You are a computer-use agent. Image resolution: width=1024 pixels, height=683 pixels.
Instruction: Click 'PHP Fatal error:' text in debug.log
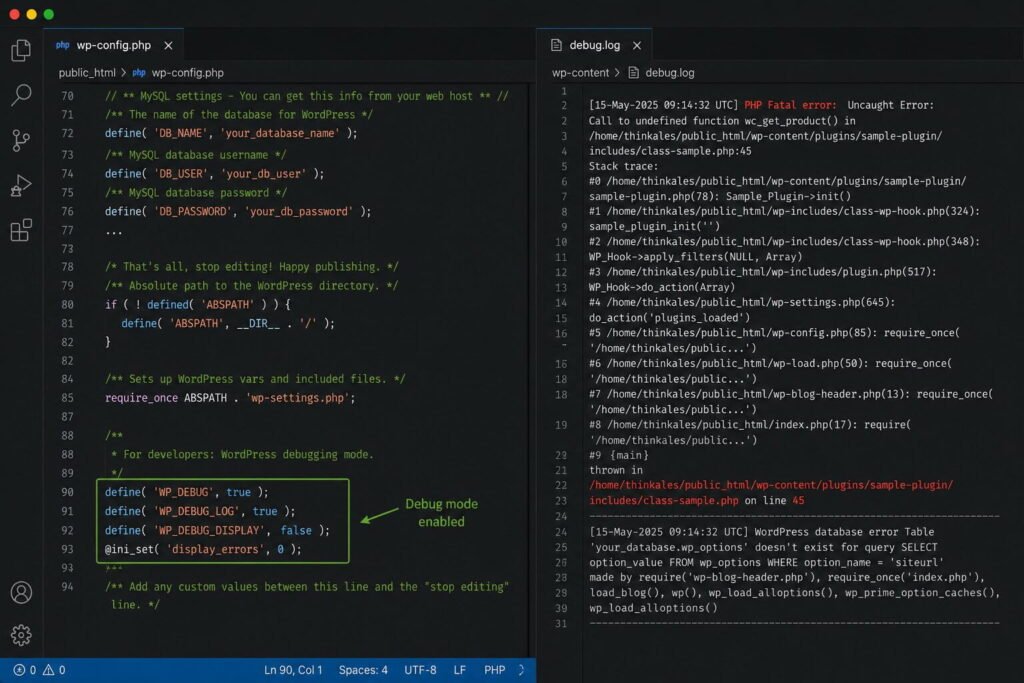pos(790,105)
